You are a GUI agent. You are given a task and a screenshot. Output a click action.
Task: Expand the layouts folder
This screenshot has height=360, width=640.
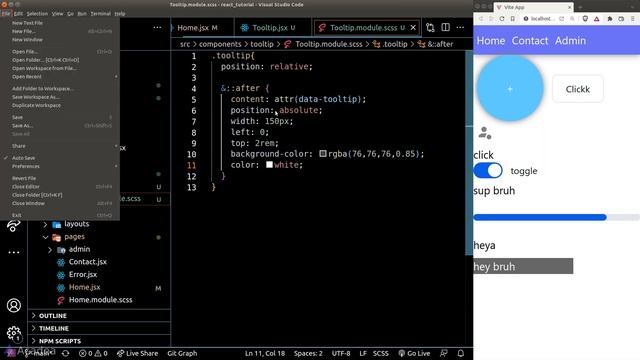point(45,224)
